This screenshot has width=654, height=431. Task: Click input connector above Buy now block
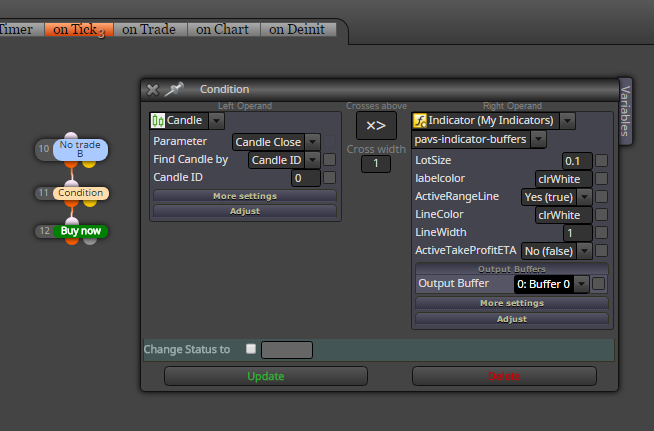click(x=72, y=222)
